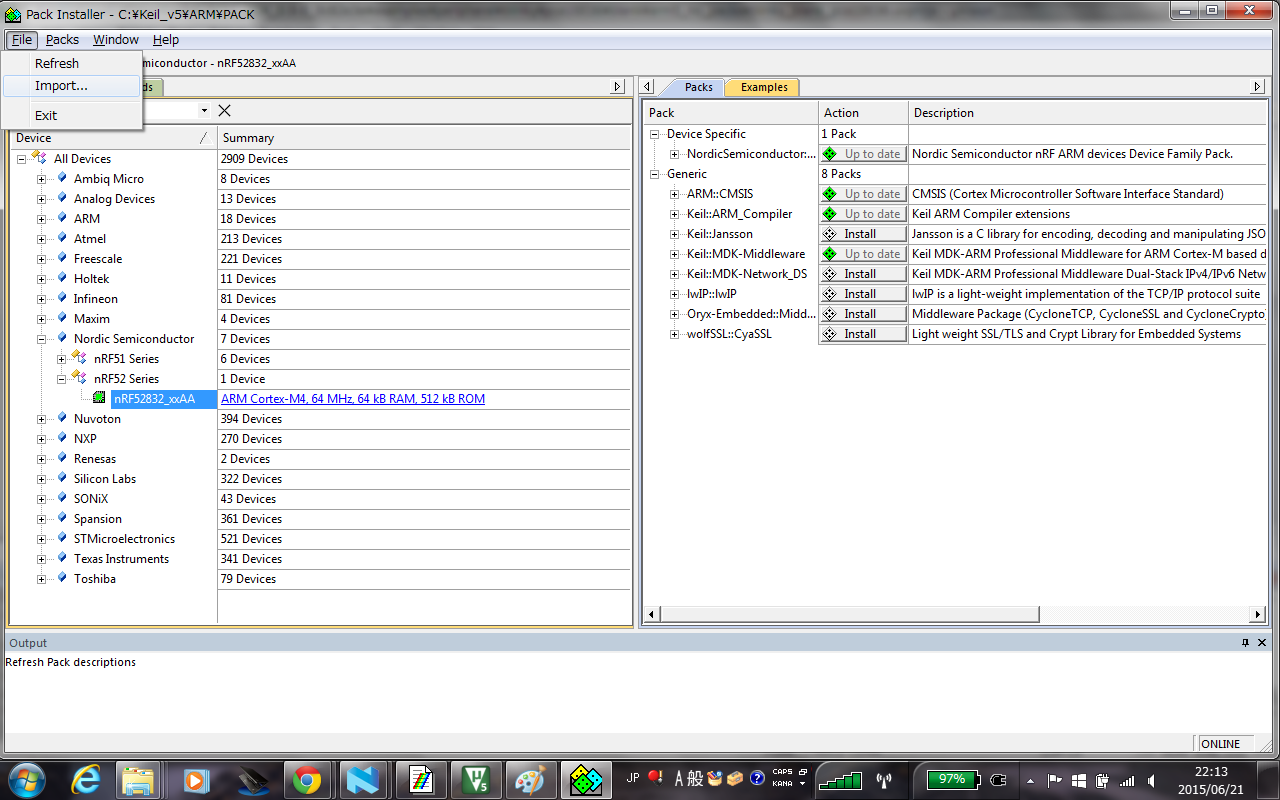
Task: Click Up to date button for ARM::CMSIS
Action: (x=863, y=194)
